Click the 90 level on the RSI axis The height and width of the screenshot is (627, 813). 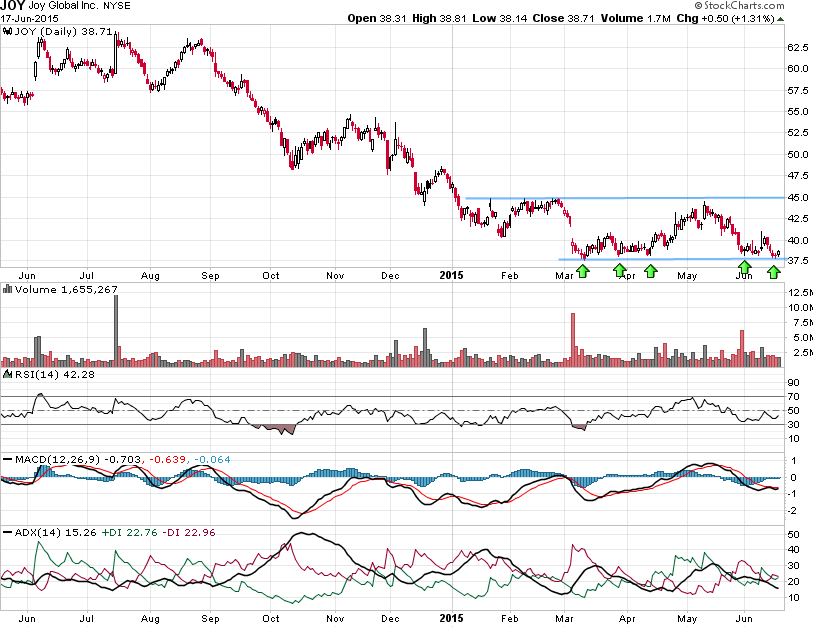(x=793, y=383)
